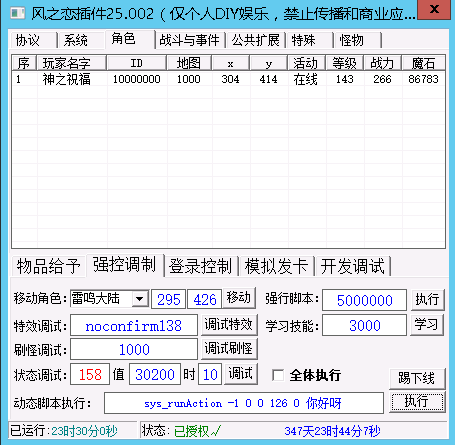Click the 值 field showing 30200
The width and height of the screenshot is (455, 445).
point(155,374)
